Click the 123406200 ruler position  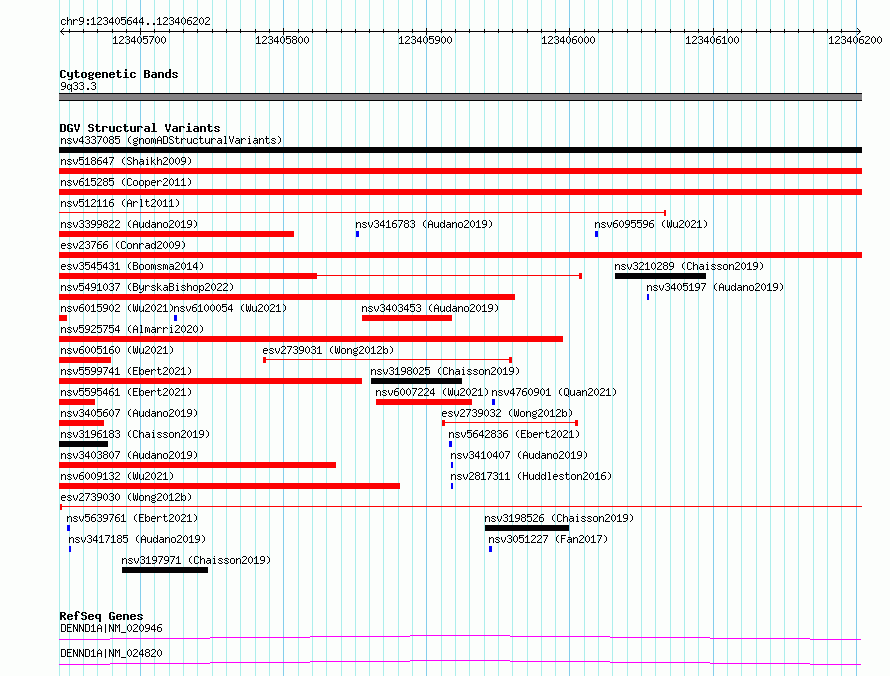click(855, 40)
